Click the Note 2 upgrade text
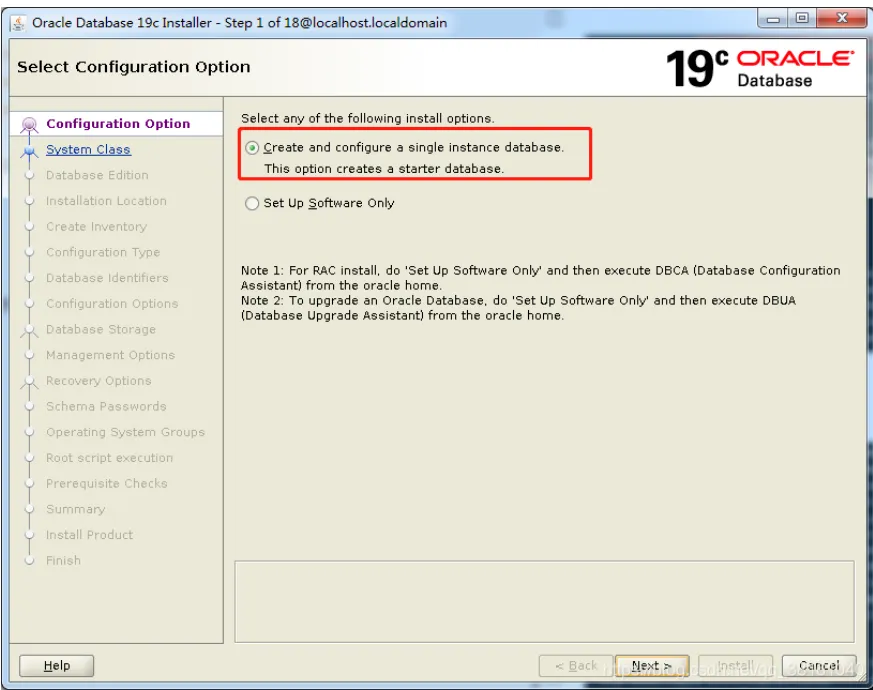The height and width of the screenshot is (690, 873). [518, 308]
